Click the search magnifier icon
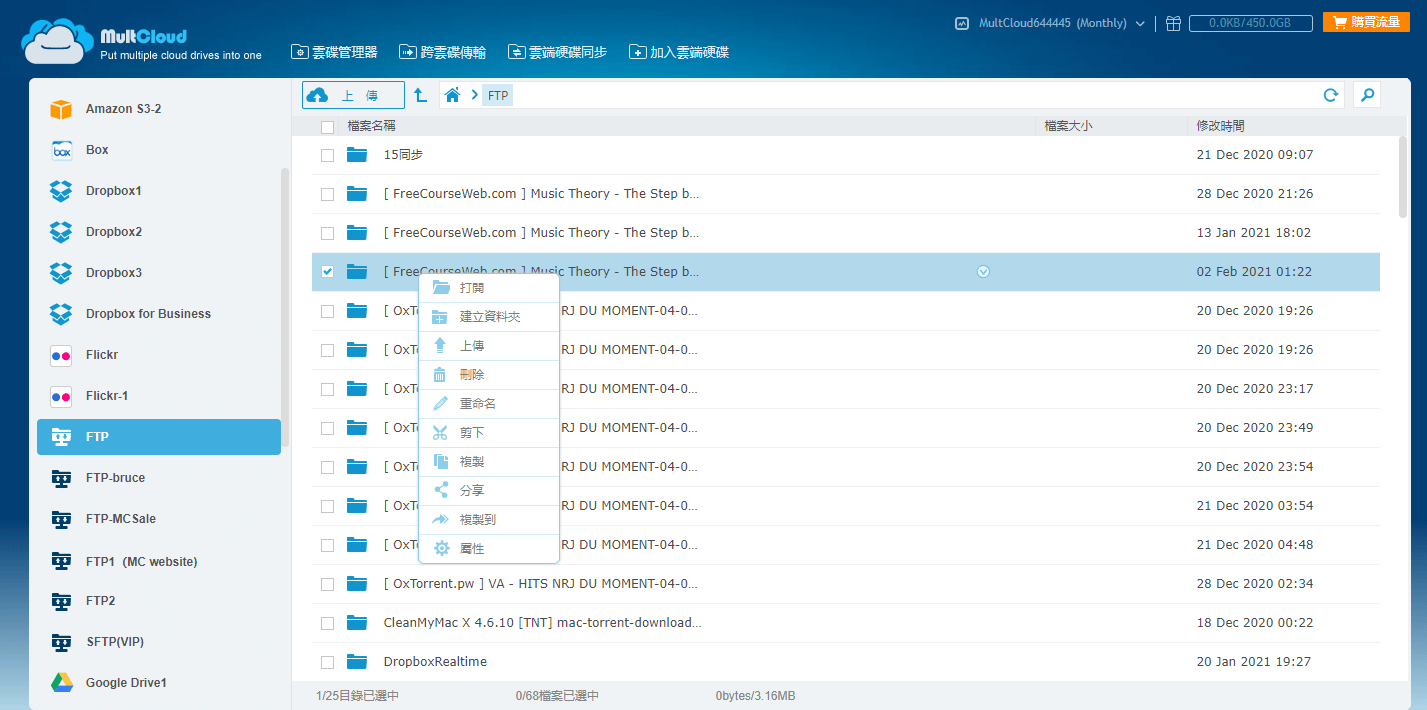 point(1367,95)
